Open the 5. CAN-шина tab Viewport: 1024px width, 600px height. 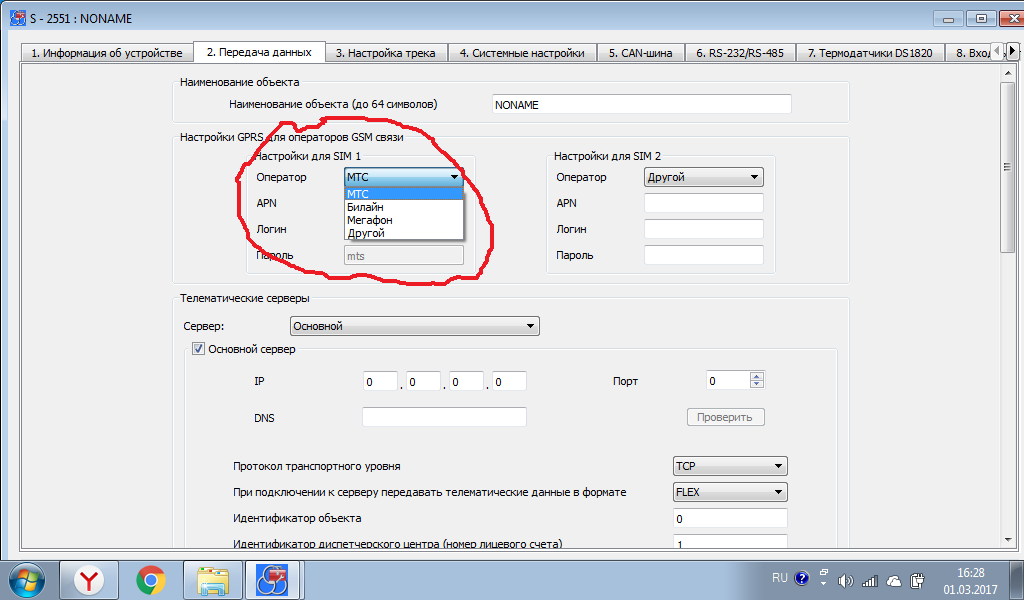tap(640, 53)
